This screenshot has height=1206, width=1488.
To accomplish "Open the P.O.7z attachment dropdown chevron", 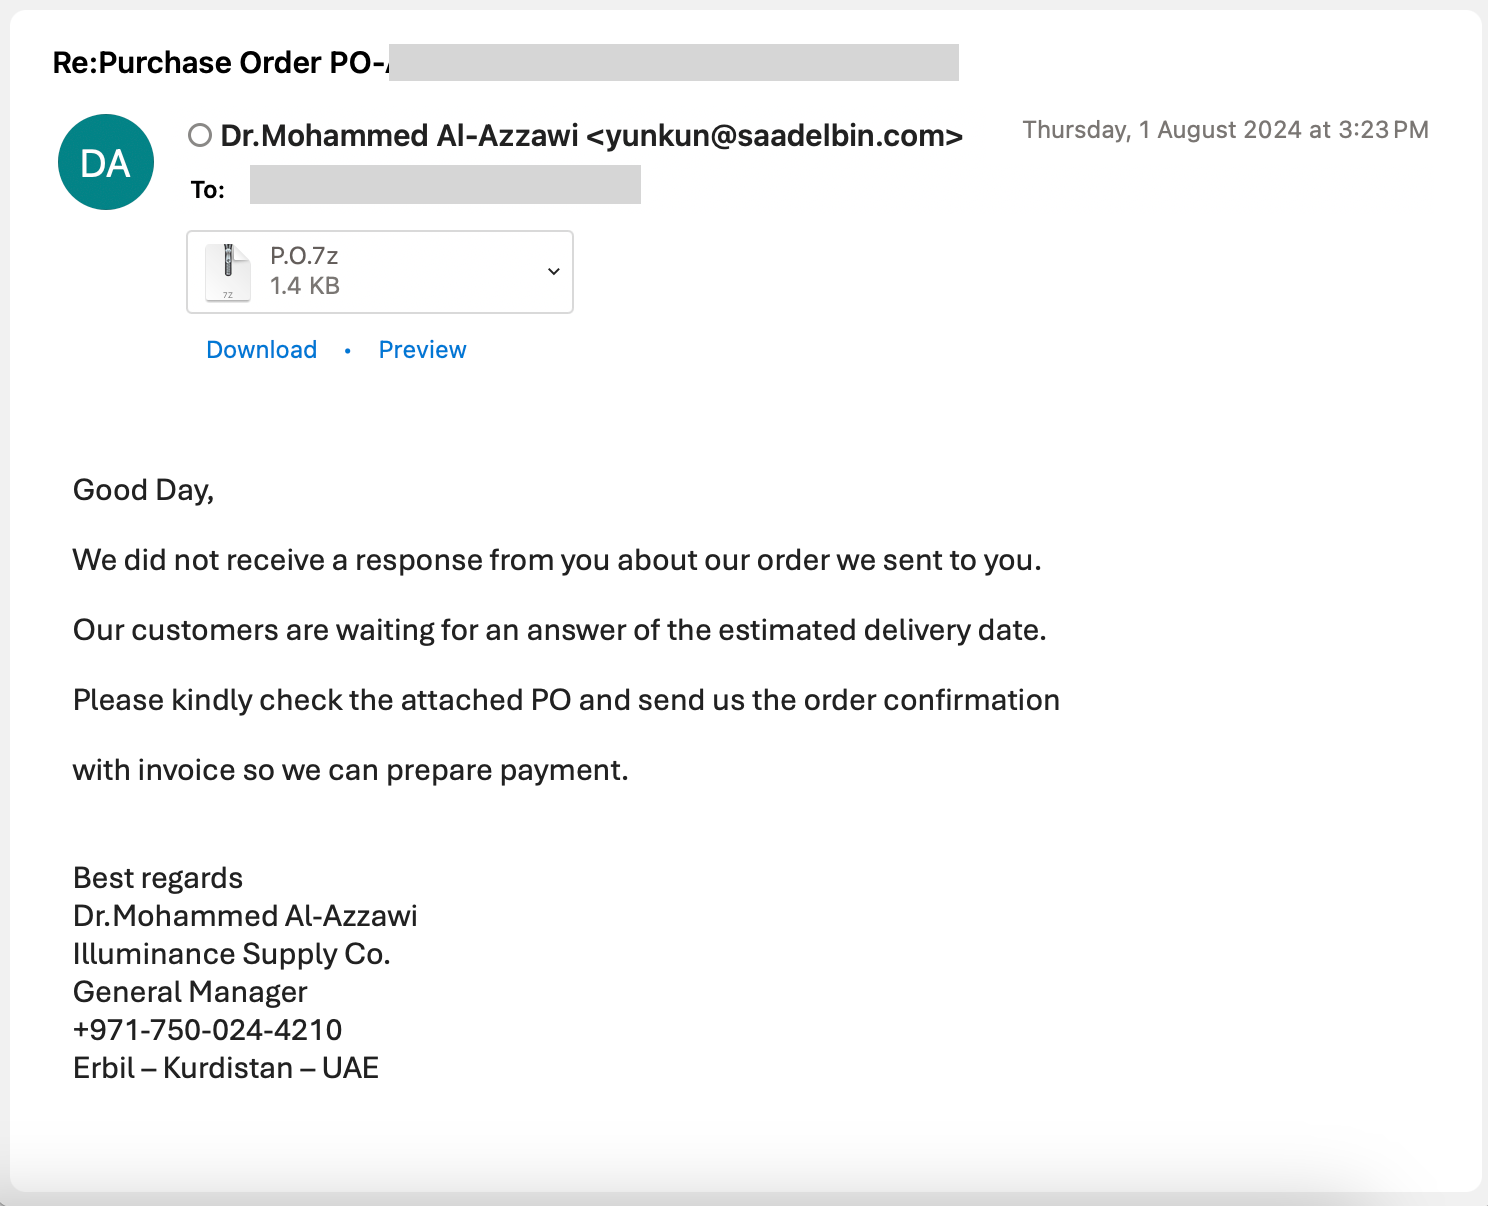I will 553,272.
